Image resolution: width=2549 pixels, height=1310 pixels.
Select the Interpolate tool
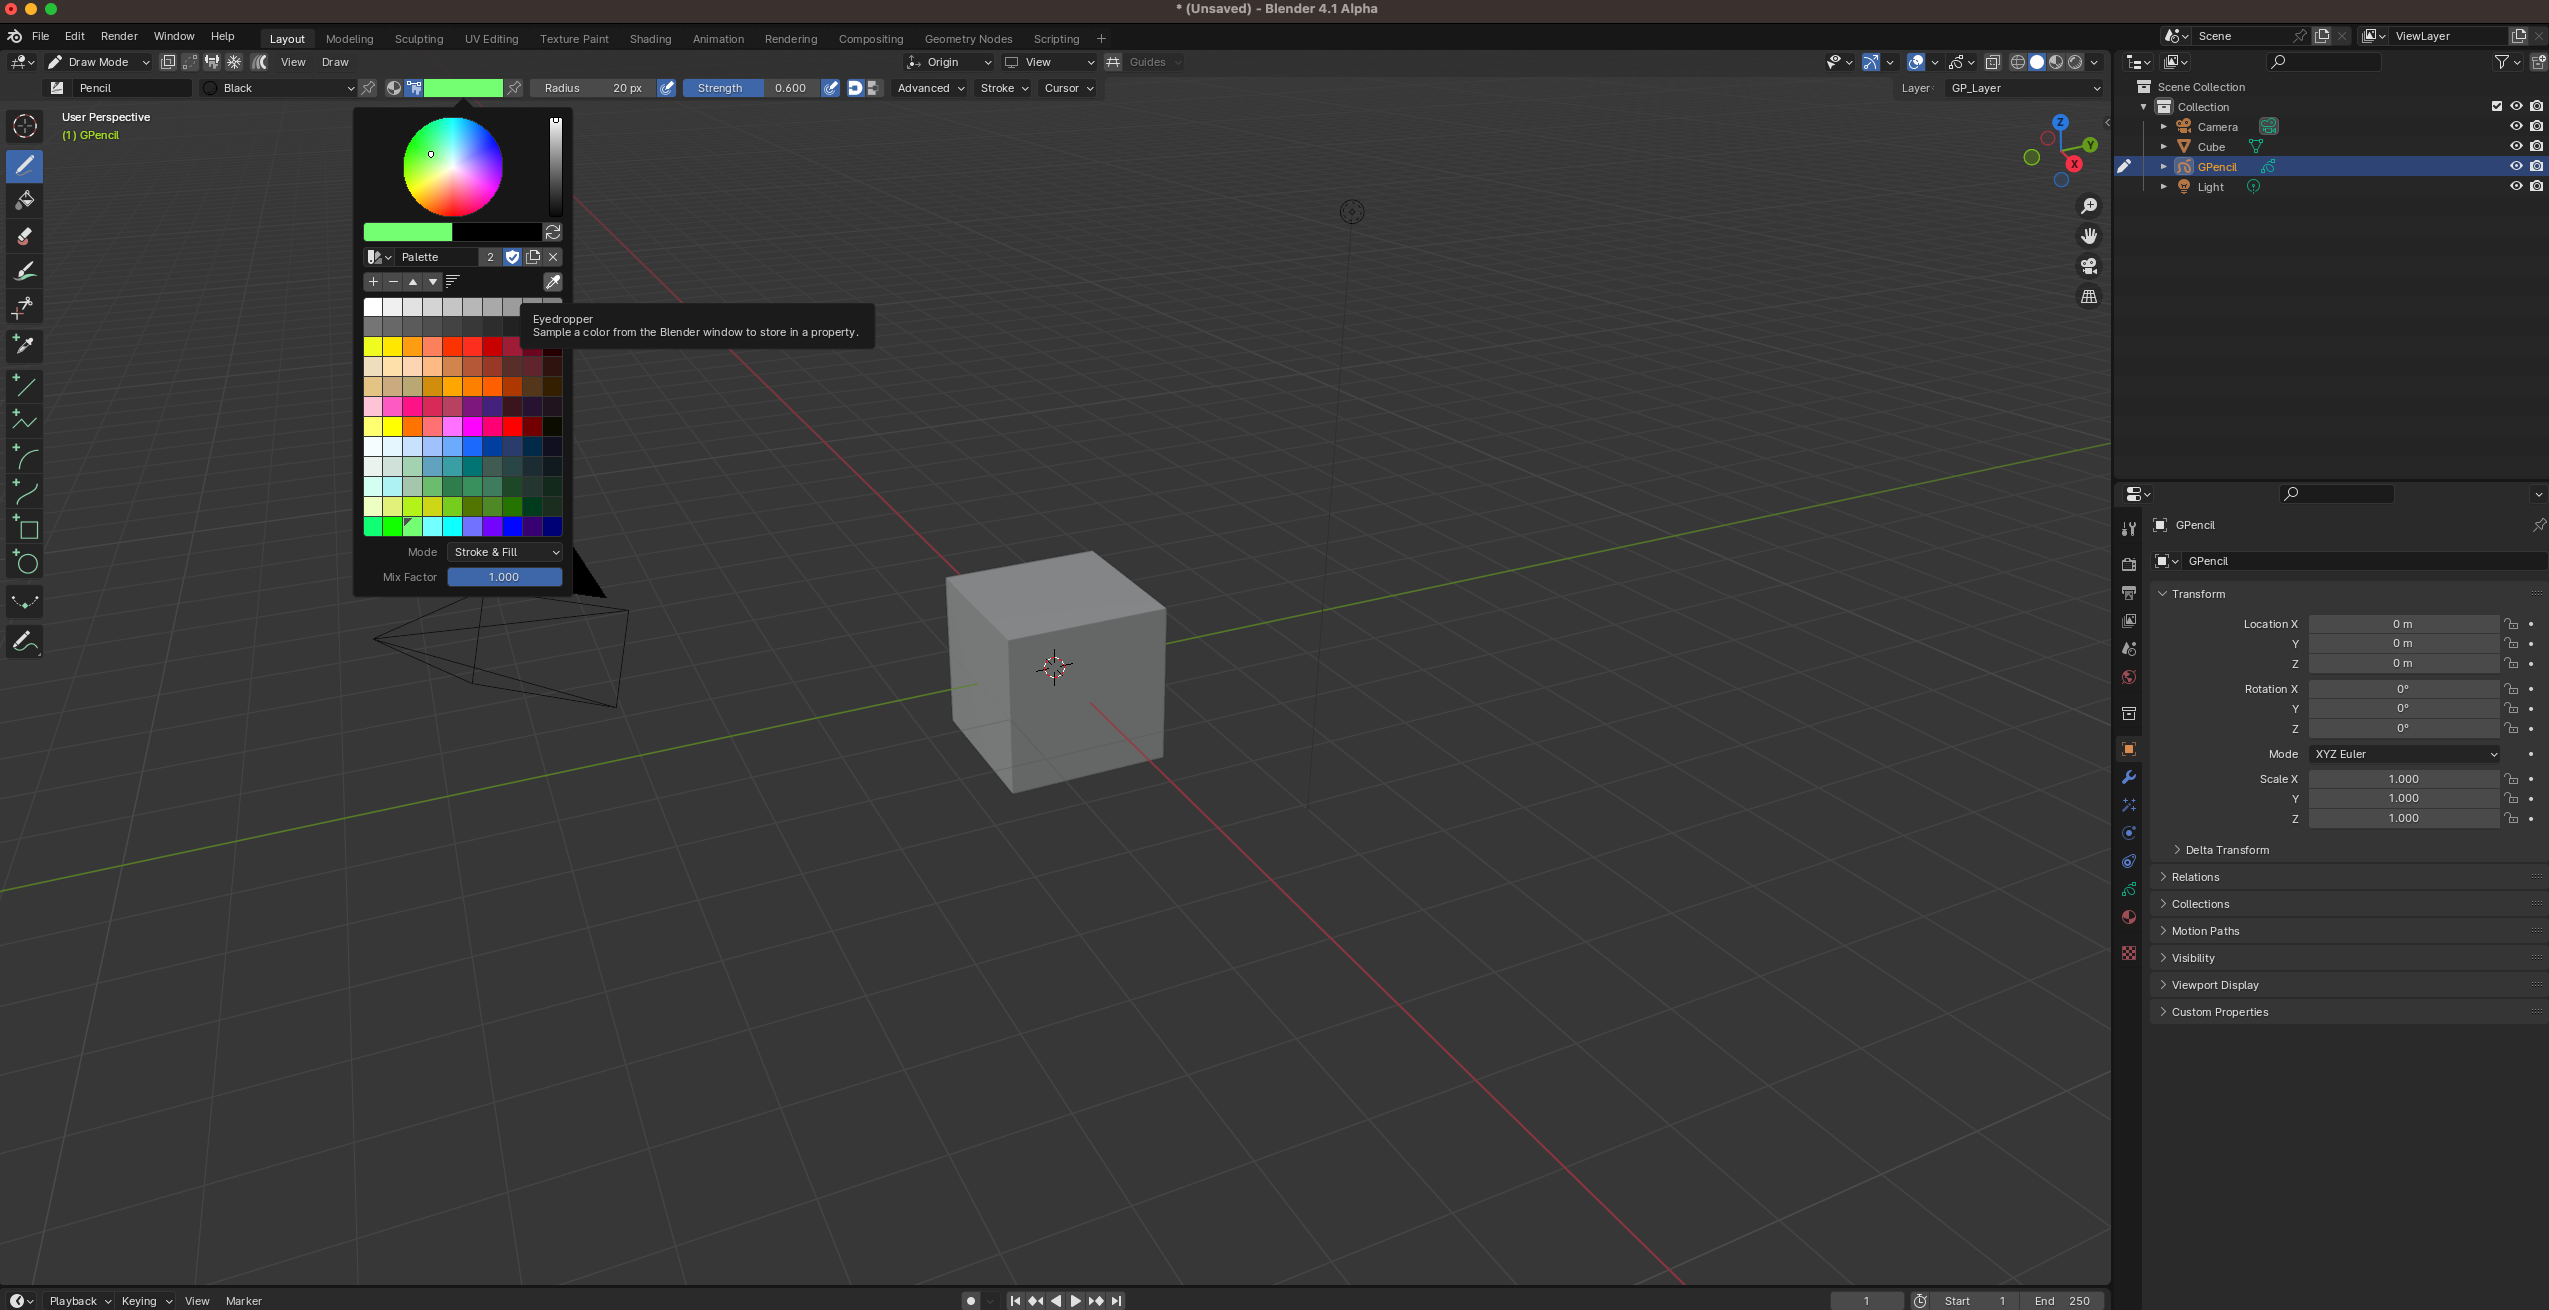coord(25,602)
